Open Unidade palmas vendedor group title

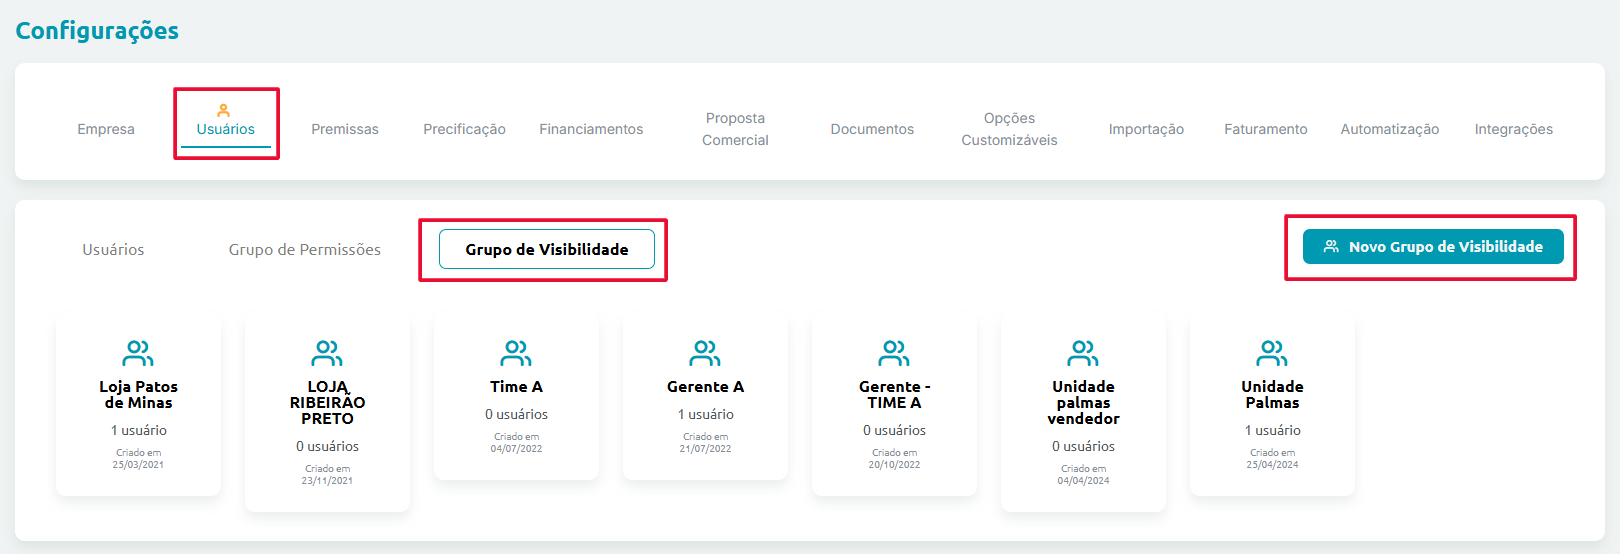click(x=1083, y=402)
